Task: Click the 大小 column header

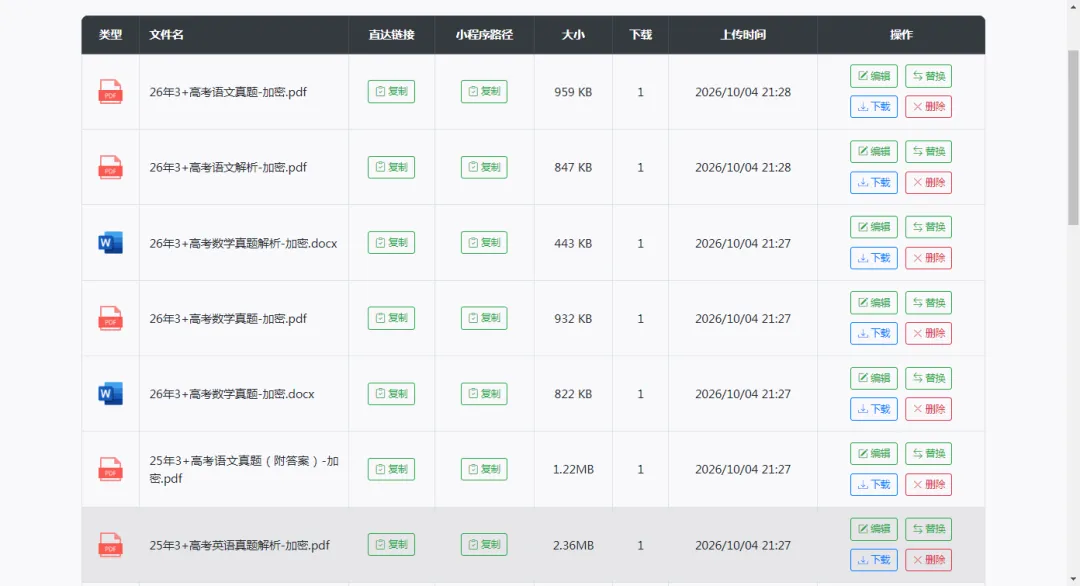Action: pos(573,34)
